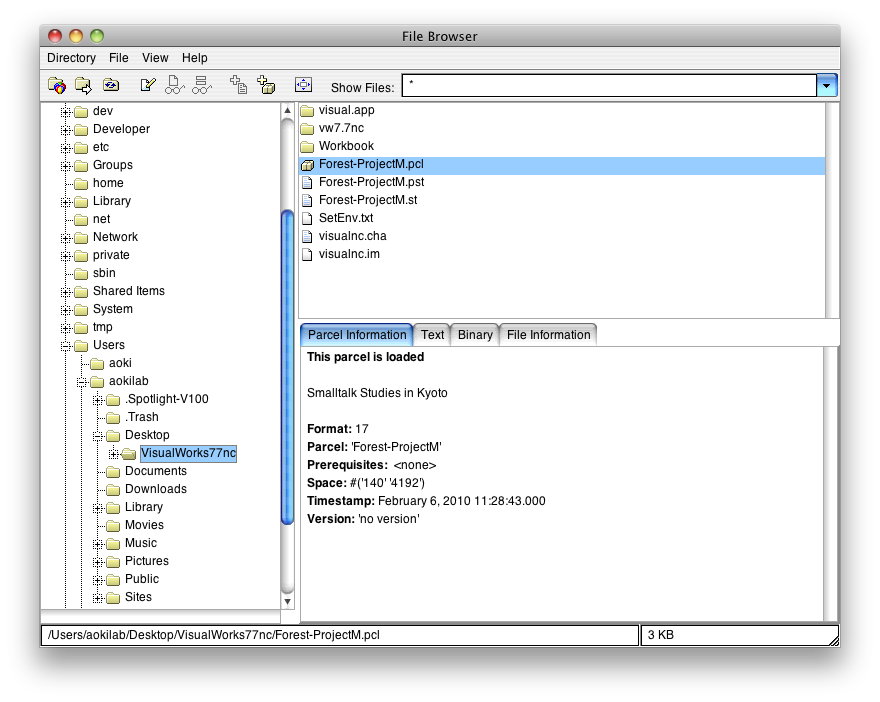The height and width of the screenshot is (702, 880).
Task: Select the Shared Items tree item
Action: [x=129, y=291]
